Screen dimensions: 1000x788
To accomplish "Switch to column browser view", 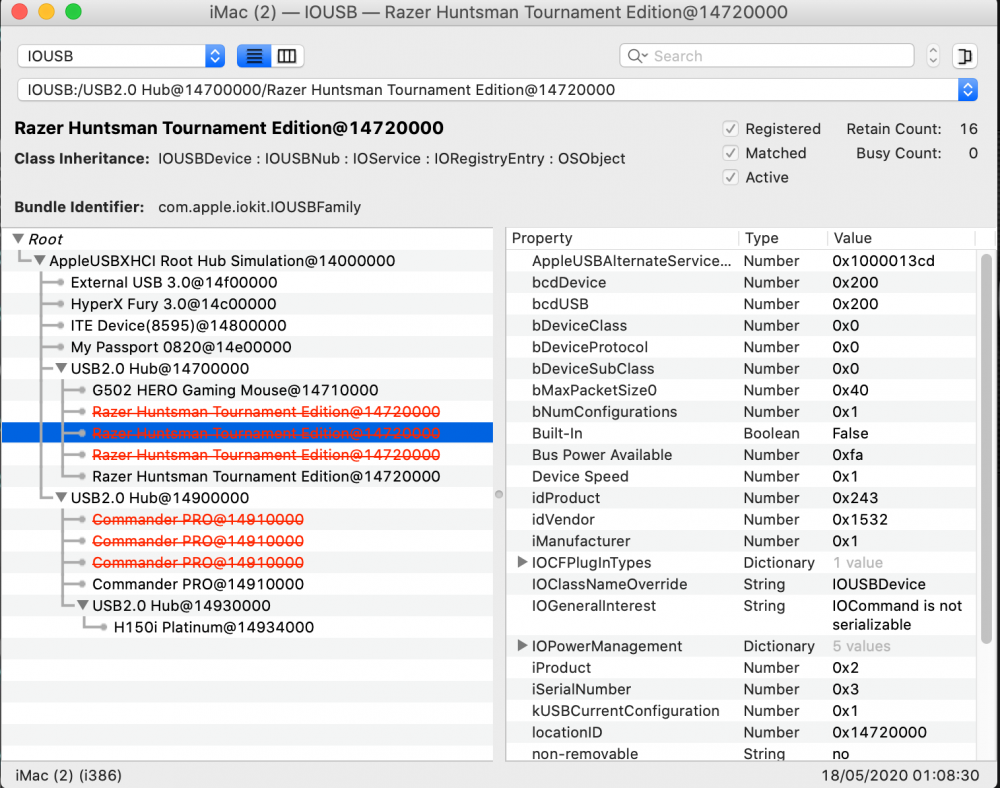I will pyautogui.click(x=287, y=56).
